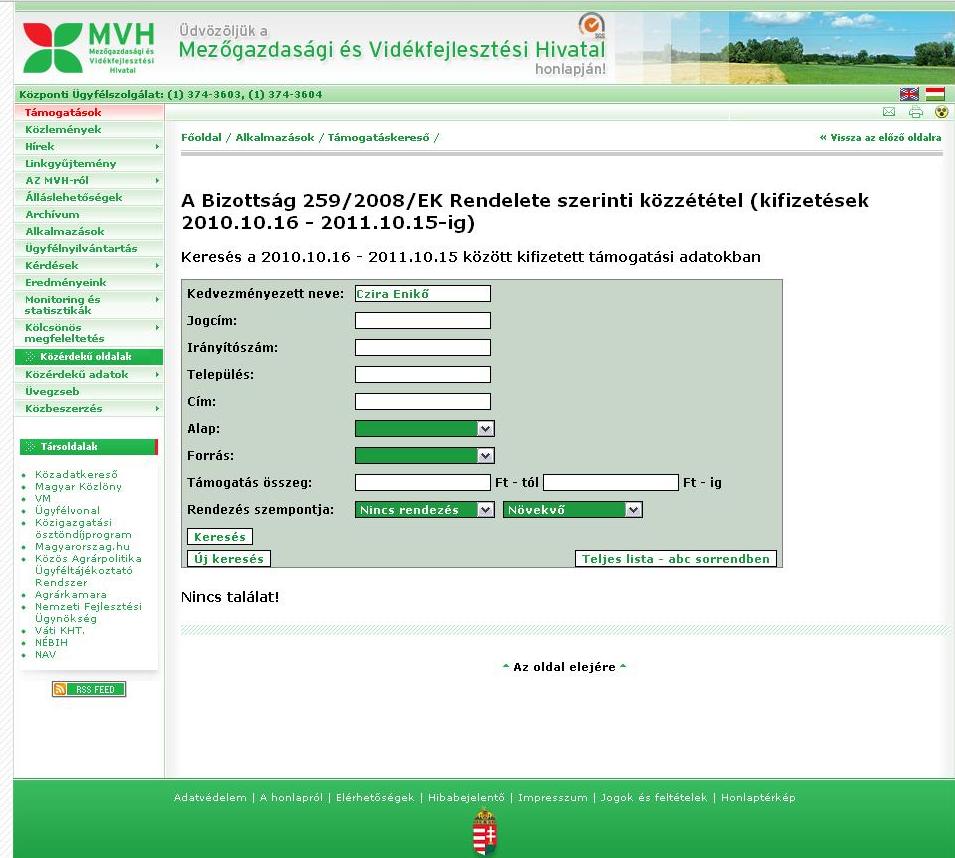Open the Agrárkamara link
Screen dimensions: 955x858
coord(71,594)
